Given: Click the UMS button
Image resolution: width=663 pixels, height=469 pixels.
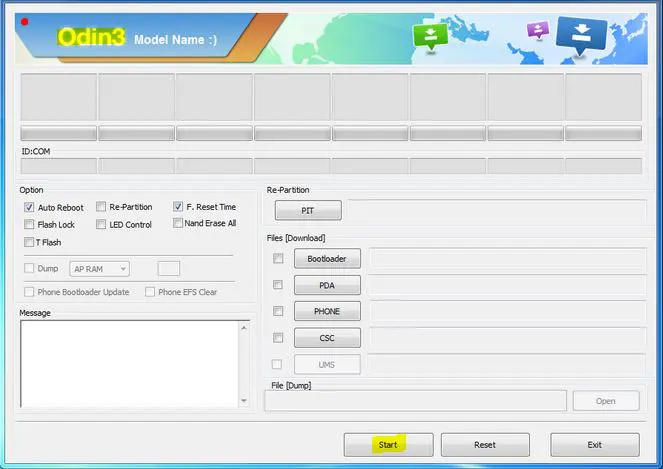Looking at the screenshot, I should (327, 365).
